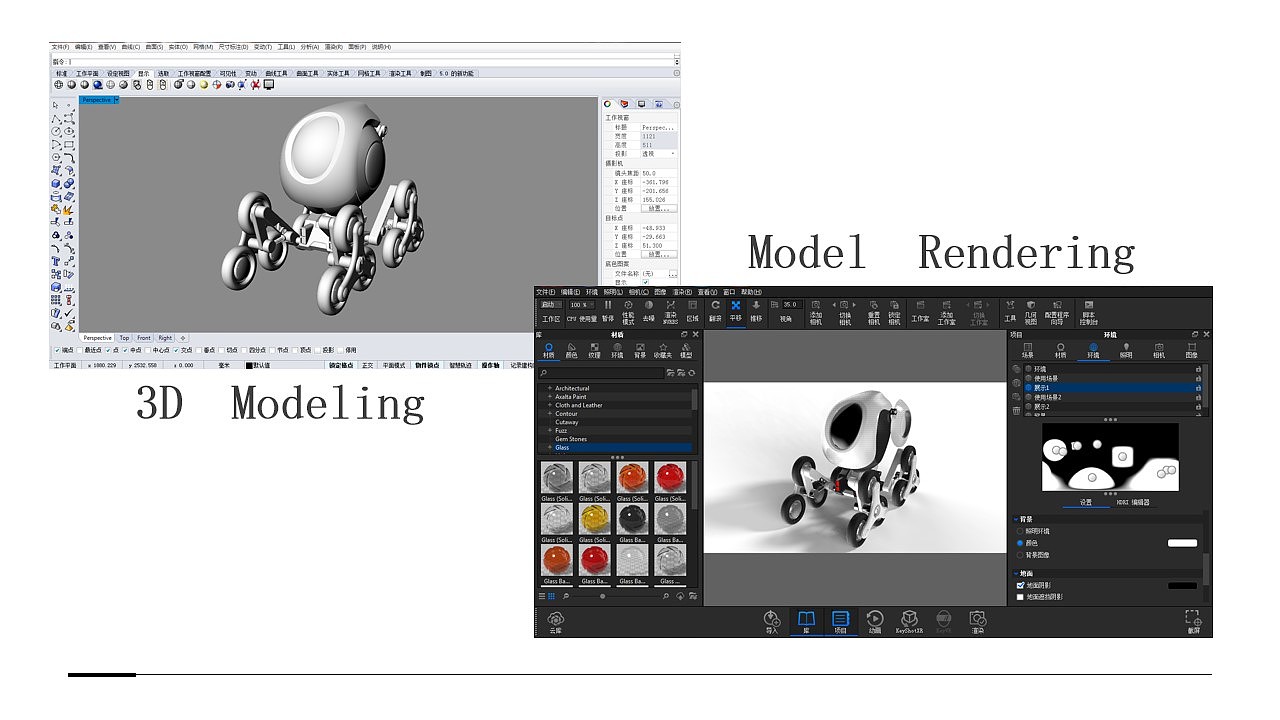1280x720 pixels.
Task: Switch KeyShot library to grid view
Action: click(551, 596)
